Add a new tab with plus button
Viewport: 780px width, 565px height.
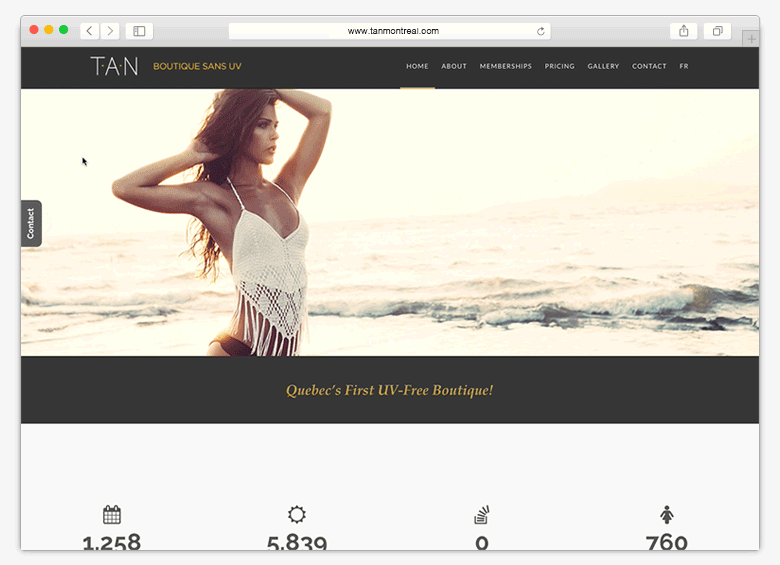[751, 38]
